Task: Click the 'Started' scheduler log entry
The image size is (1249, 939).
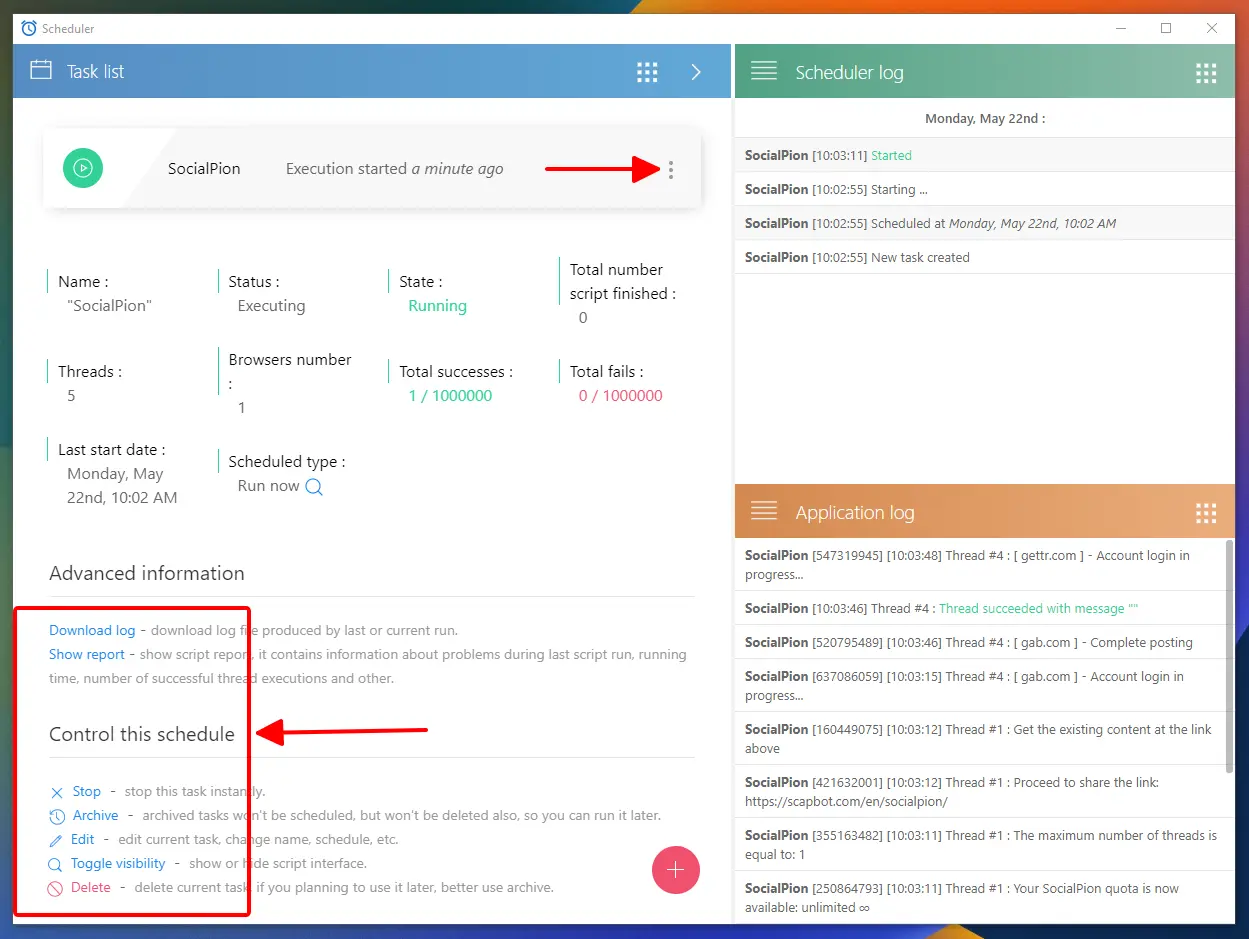Action: coord(984,155)
